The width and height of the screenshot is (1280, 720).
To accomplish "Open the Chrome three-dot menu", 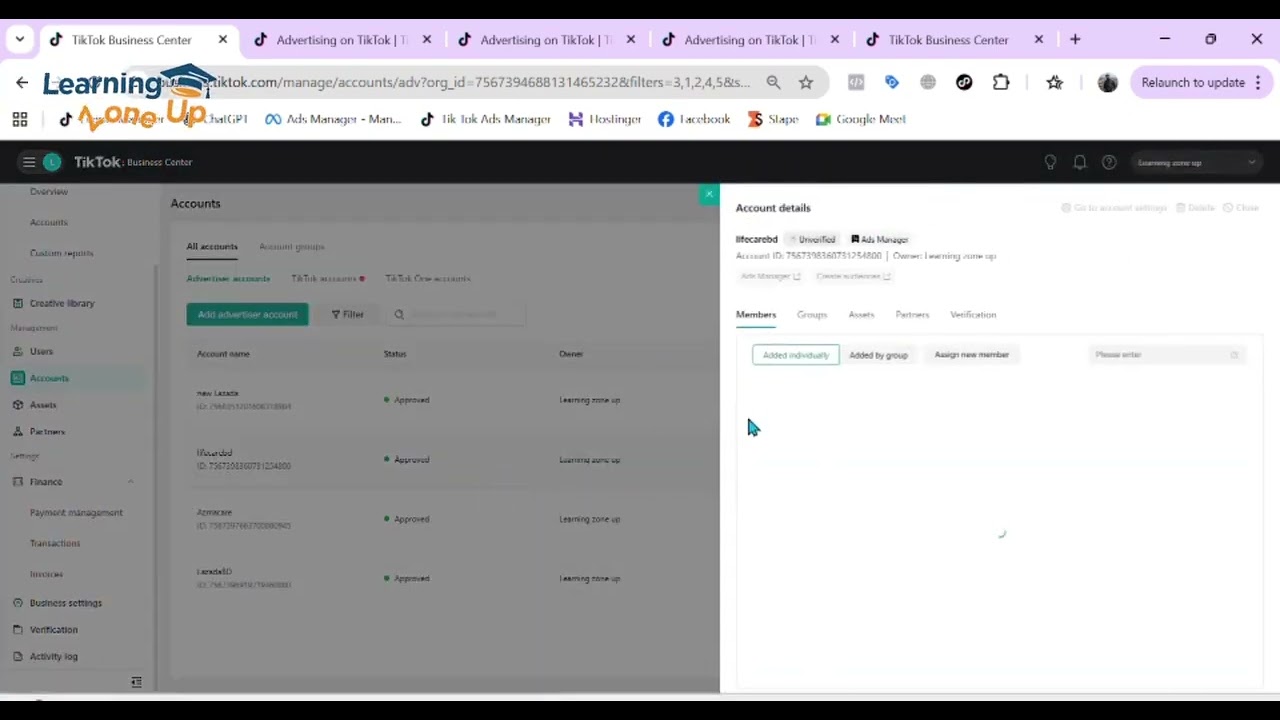I will point(1258,83).
